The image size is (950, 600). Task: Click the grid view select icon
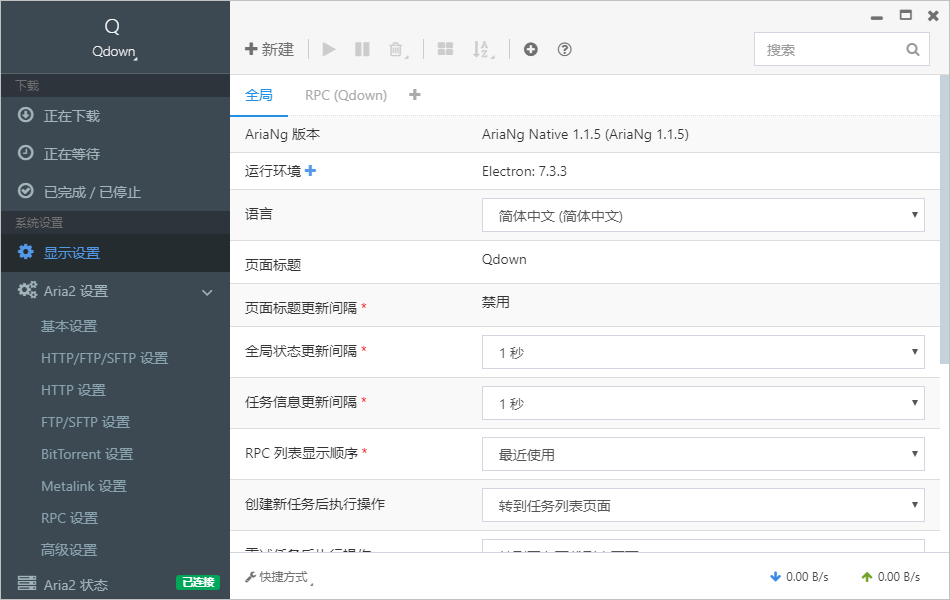pyautogui.click(x=446, y=49)
